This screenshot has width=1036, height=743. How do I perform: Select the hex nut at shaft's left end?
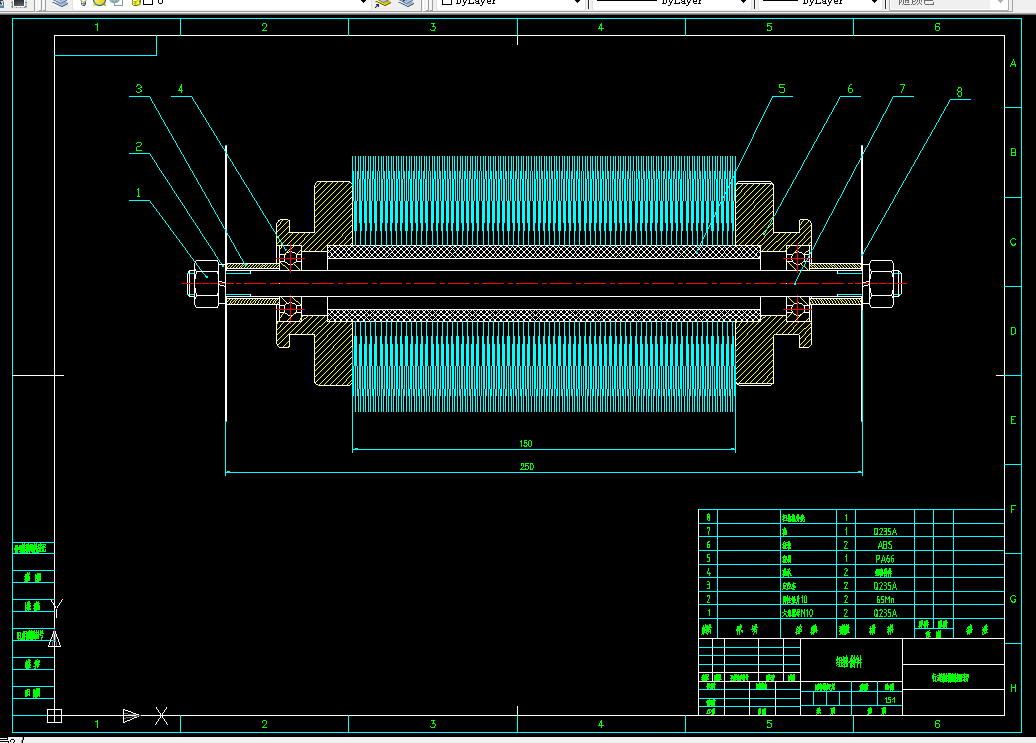pyautogui.click(x=206, y=284)
